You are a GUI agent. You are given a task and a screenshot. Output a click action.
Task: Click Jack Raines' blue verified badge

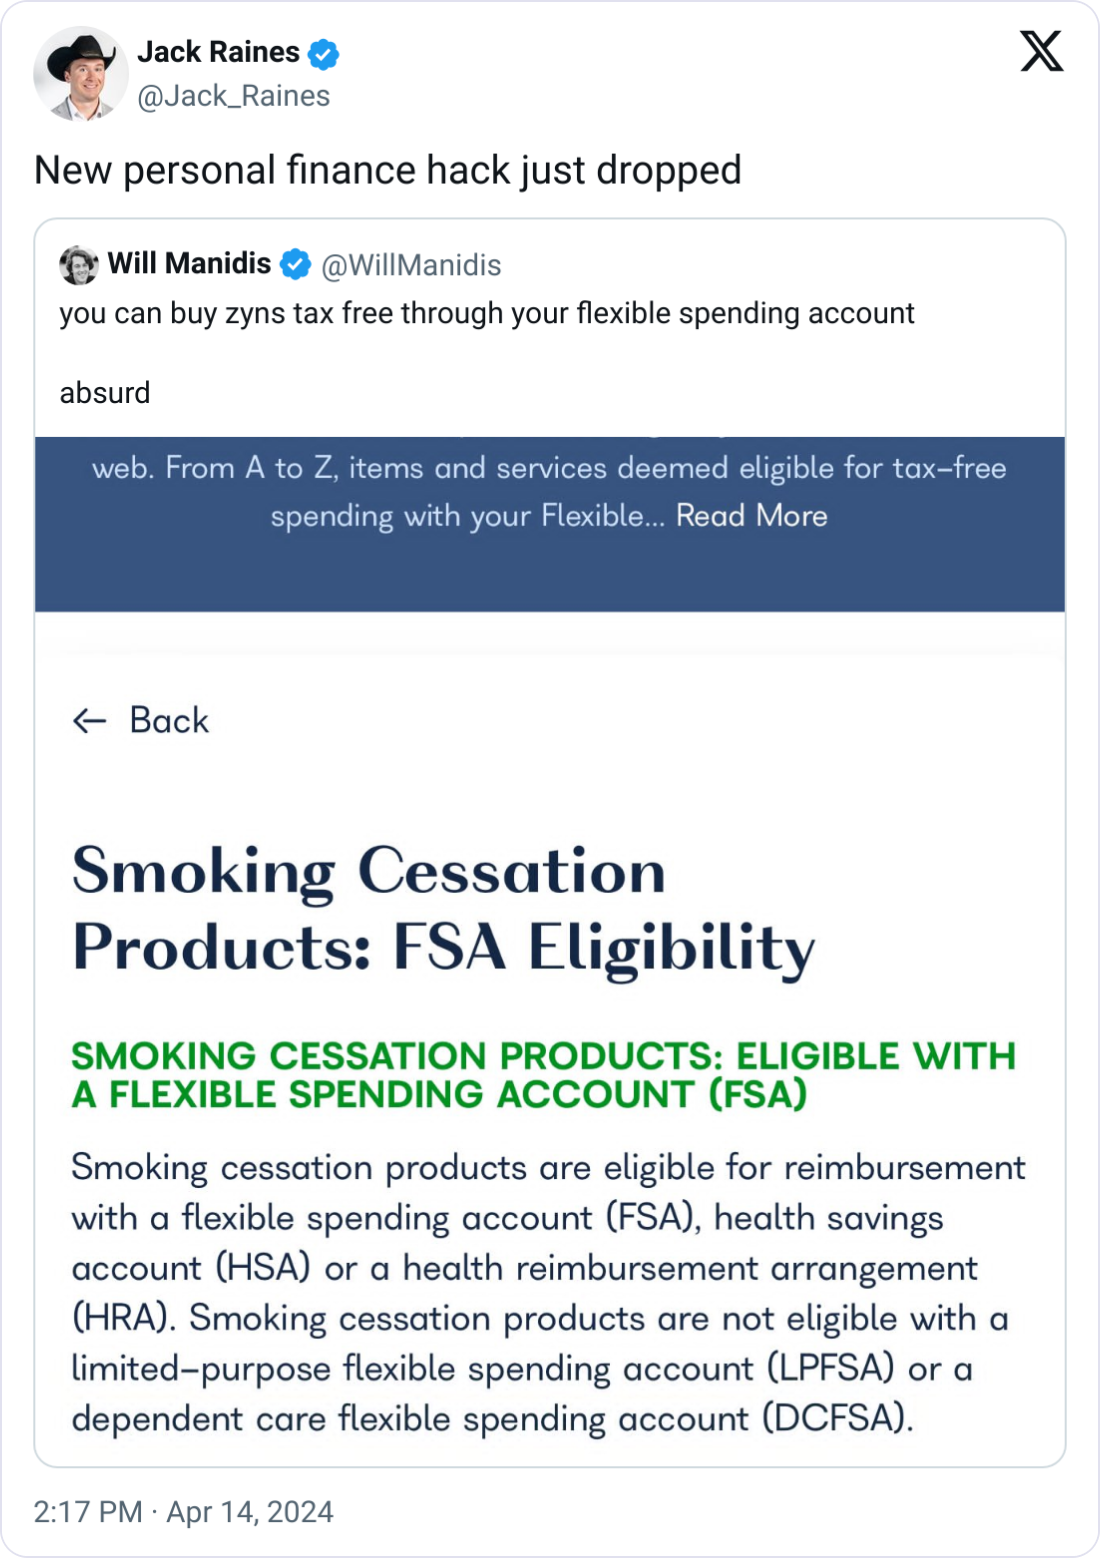[323, 54]
